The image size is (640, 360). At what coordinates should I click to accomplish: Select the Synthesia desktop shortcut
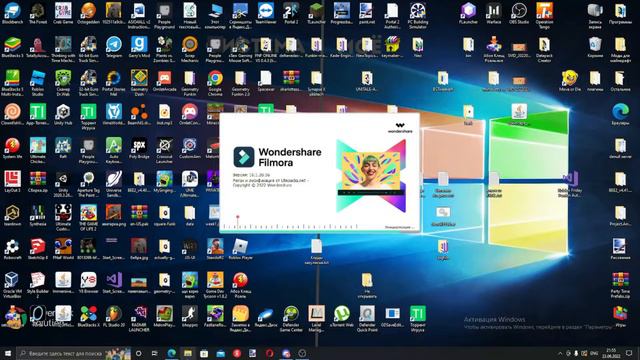pyautogui.click(x=38, y=216)
